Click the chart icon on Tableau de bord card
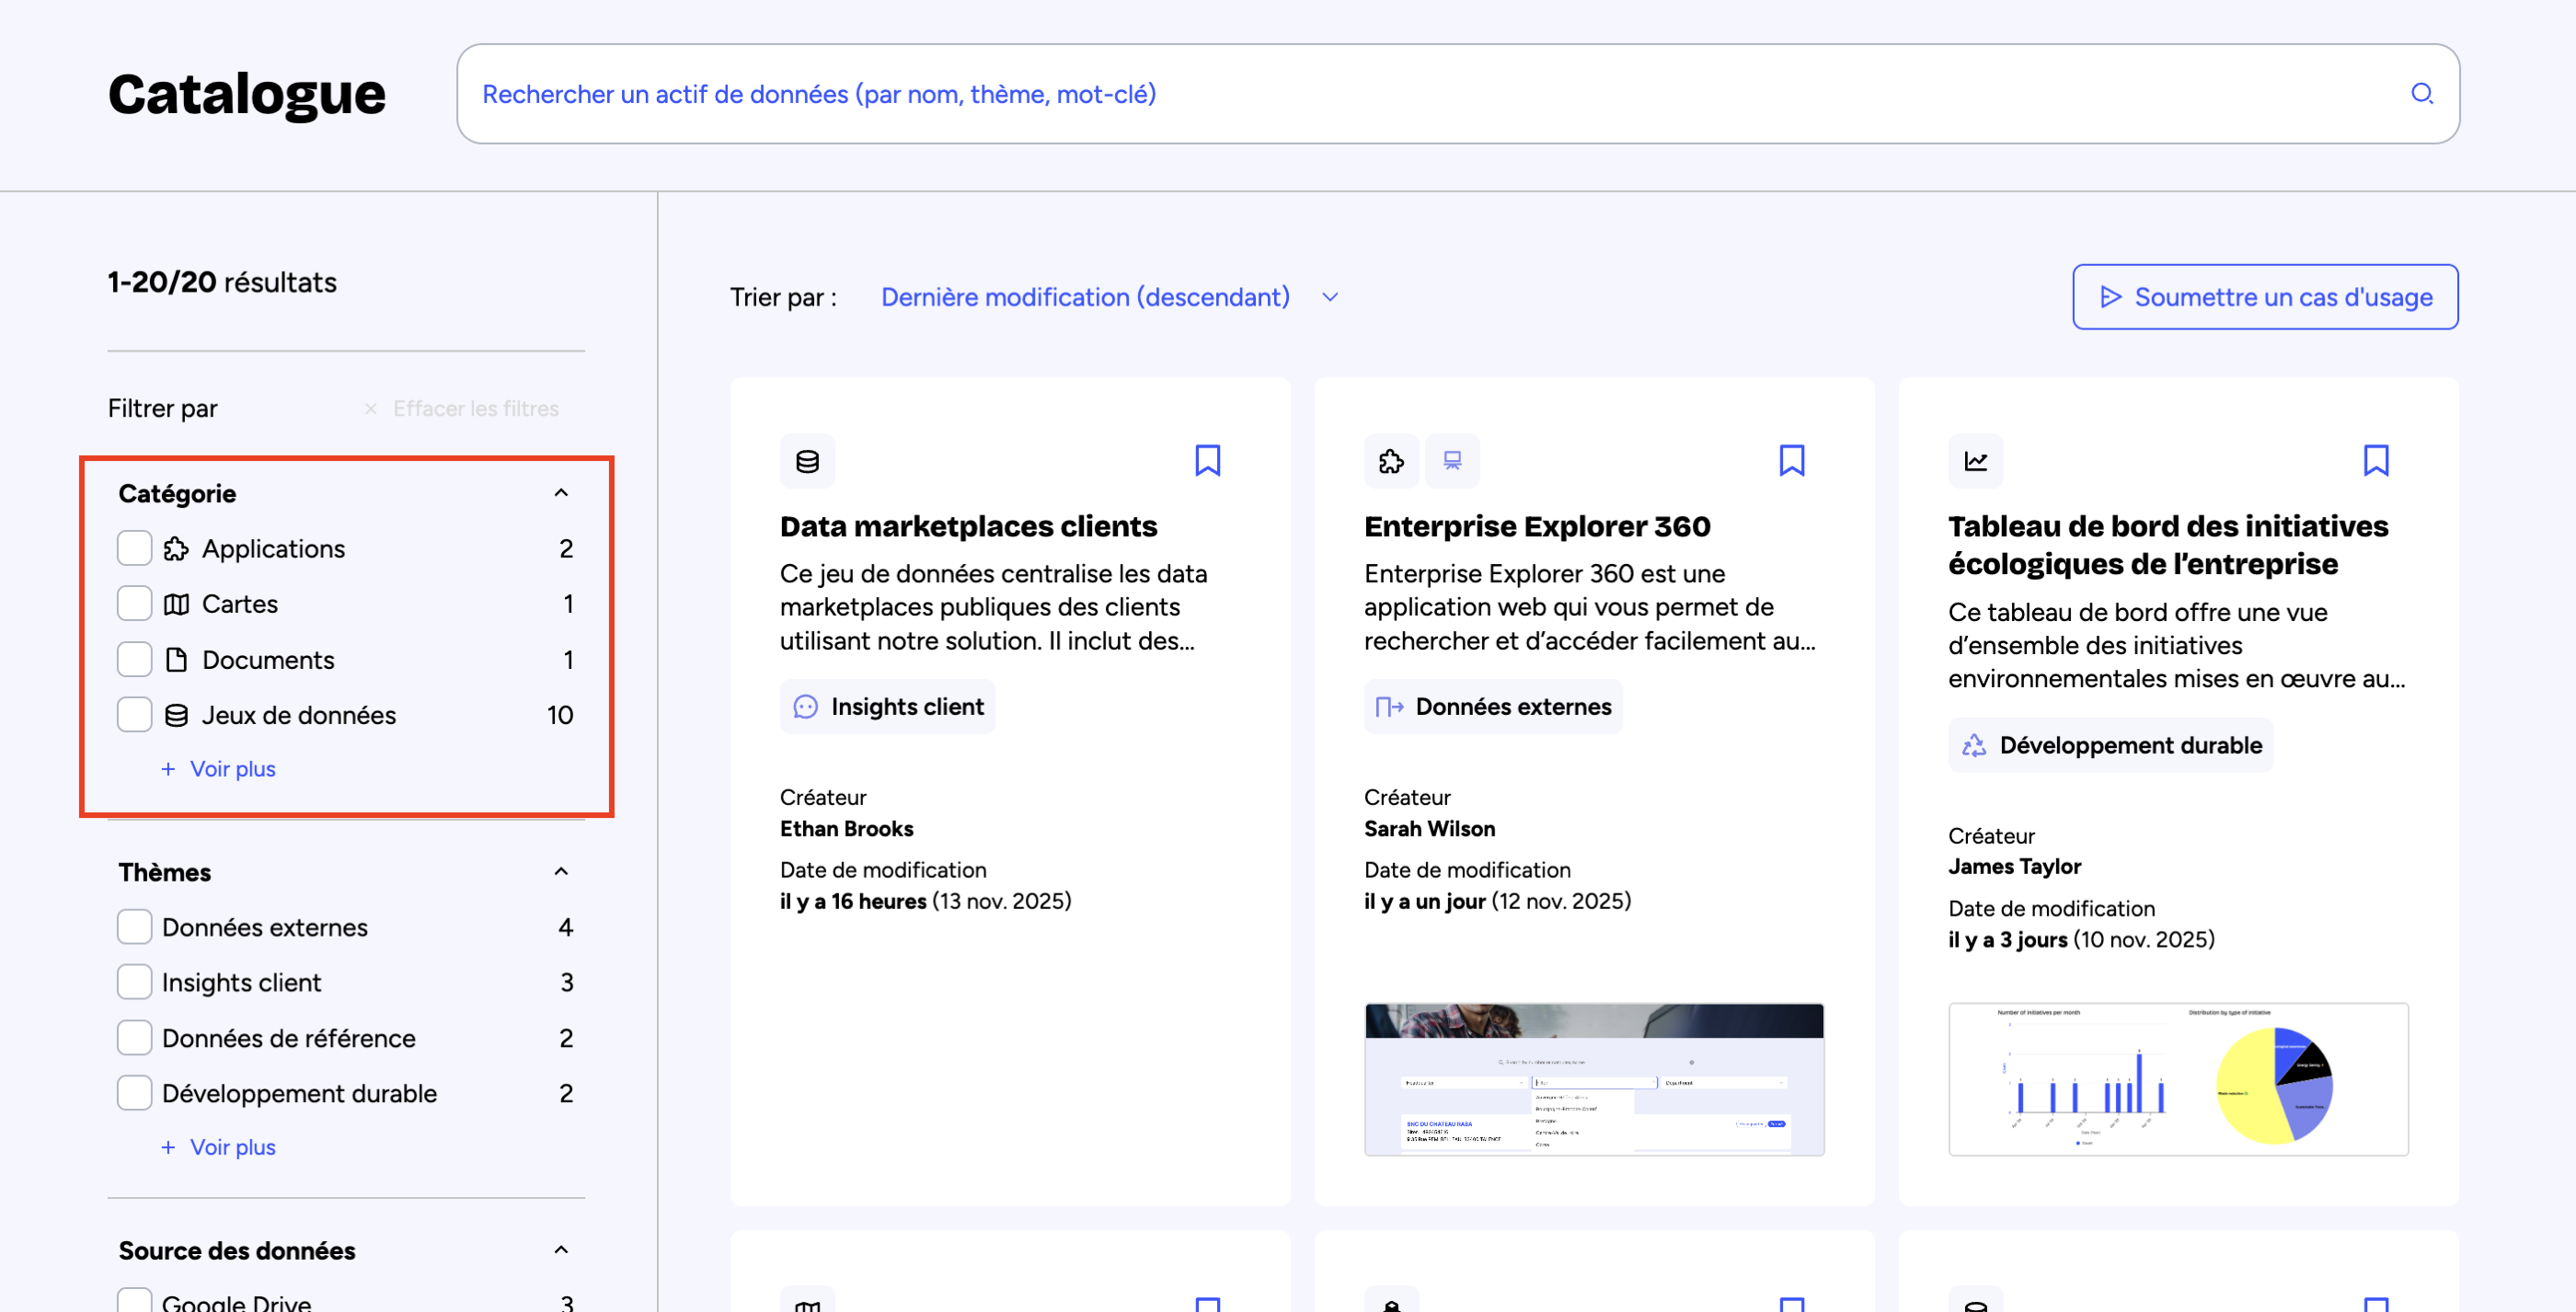Image resolution: width=2576 pixels, height=1312 pixels. click(1975, 461)
